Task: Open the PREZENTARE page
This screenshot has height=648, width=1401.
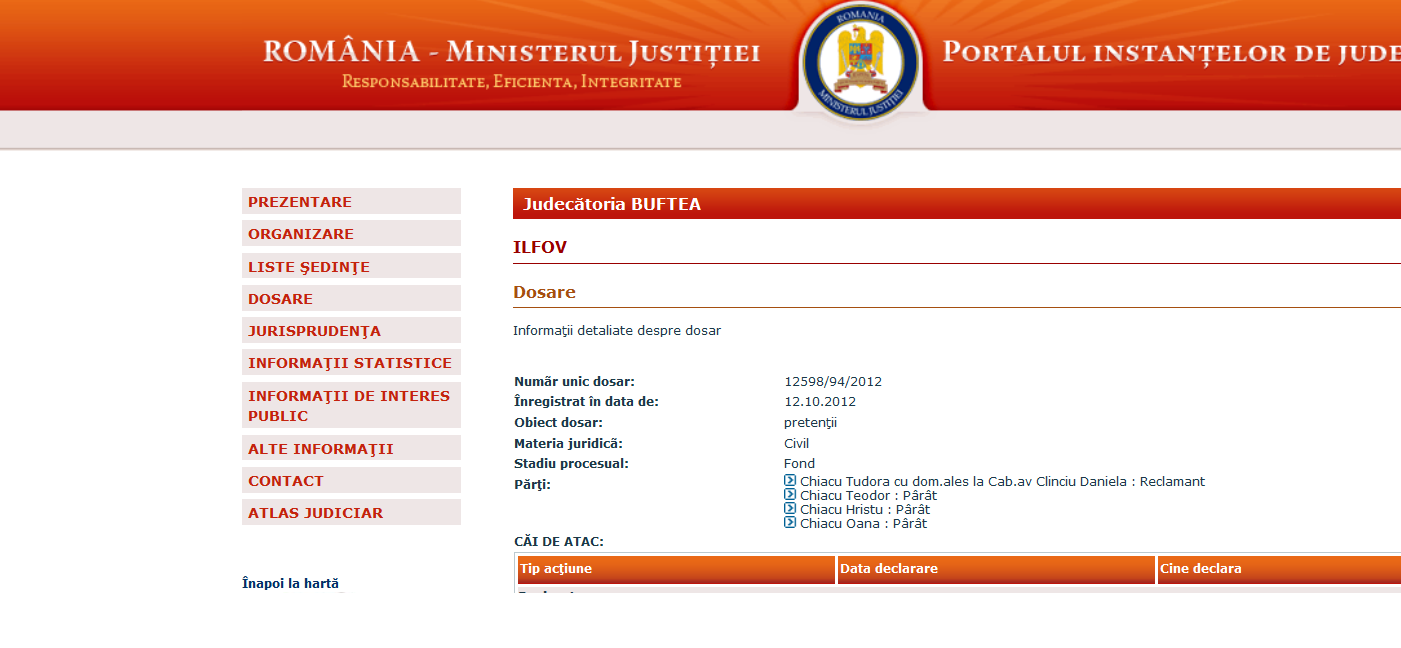Action: [299, 201]
